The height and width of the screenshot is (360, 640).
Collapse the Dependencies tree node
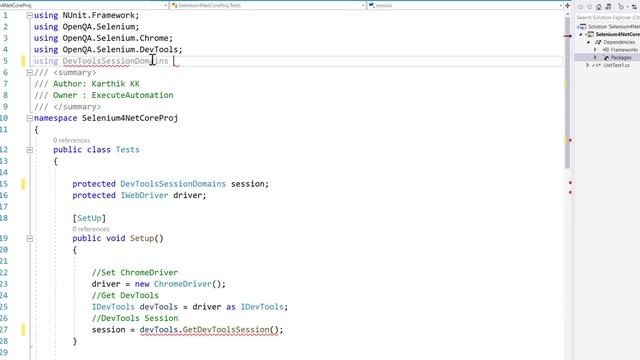point(589,42)
